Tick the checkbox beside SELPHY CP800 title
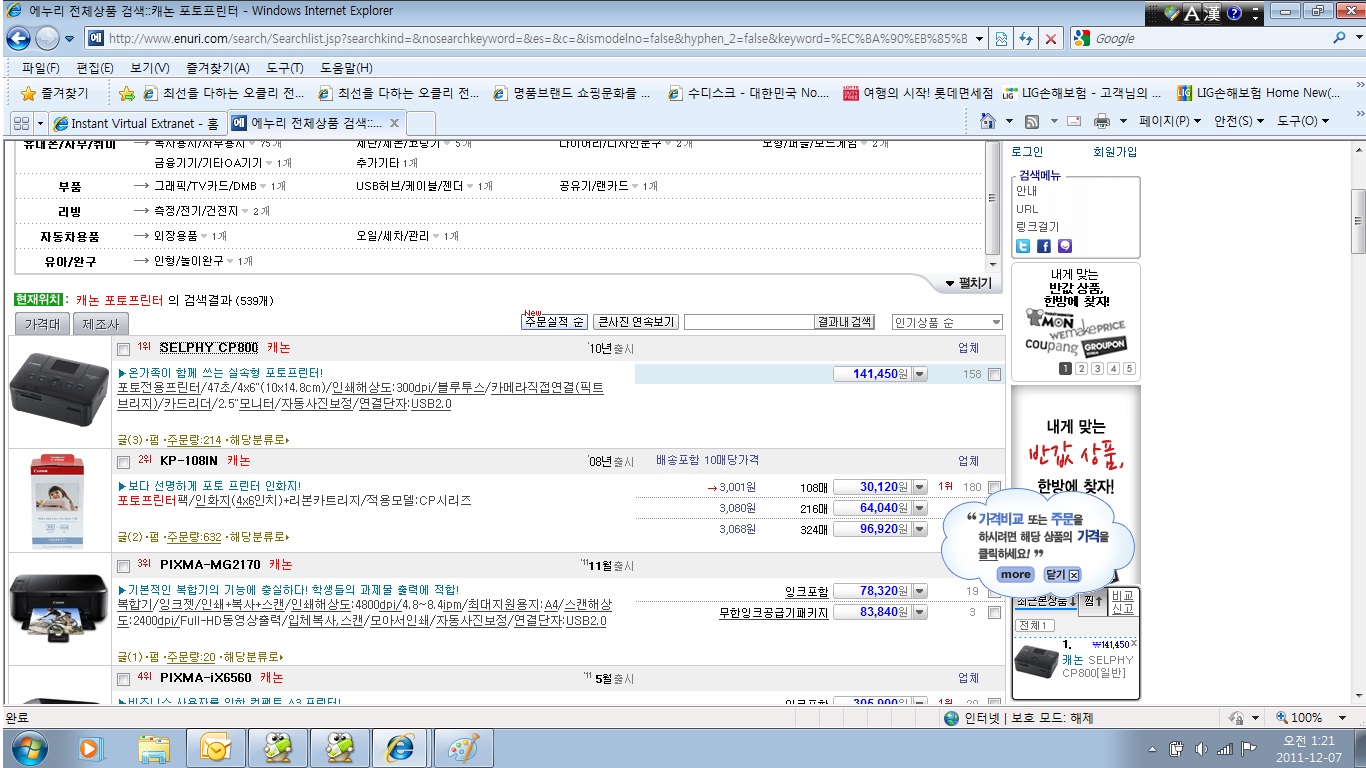The image size is (1366, 768). click(x=123, y=349)
